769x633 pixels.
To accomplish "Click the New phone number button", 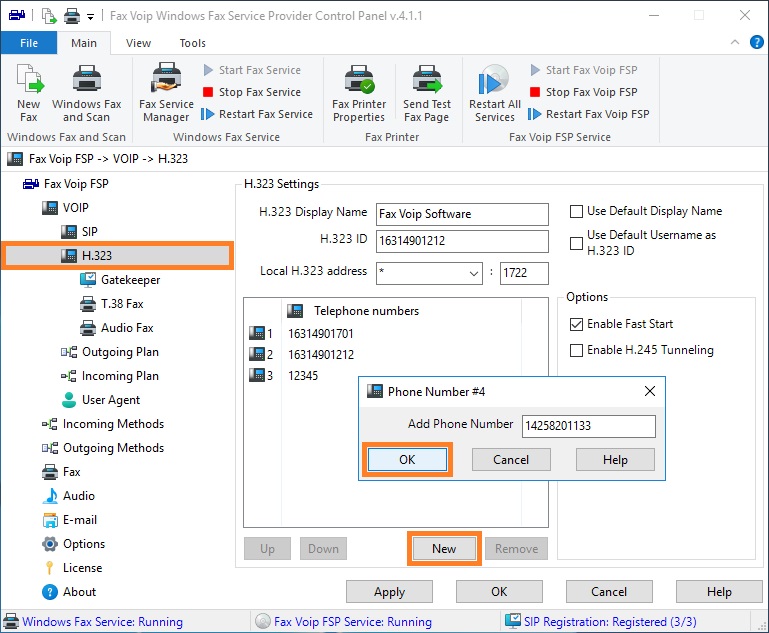I will (444, 549).
